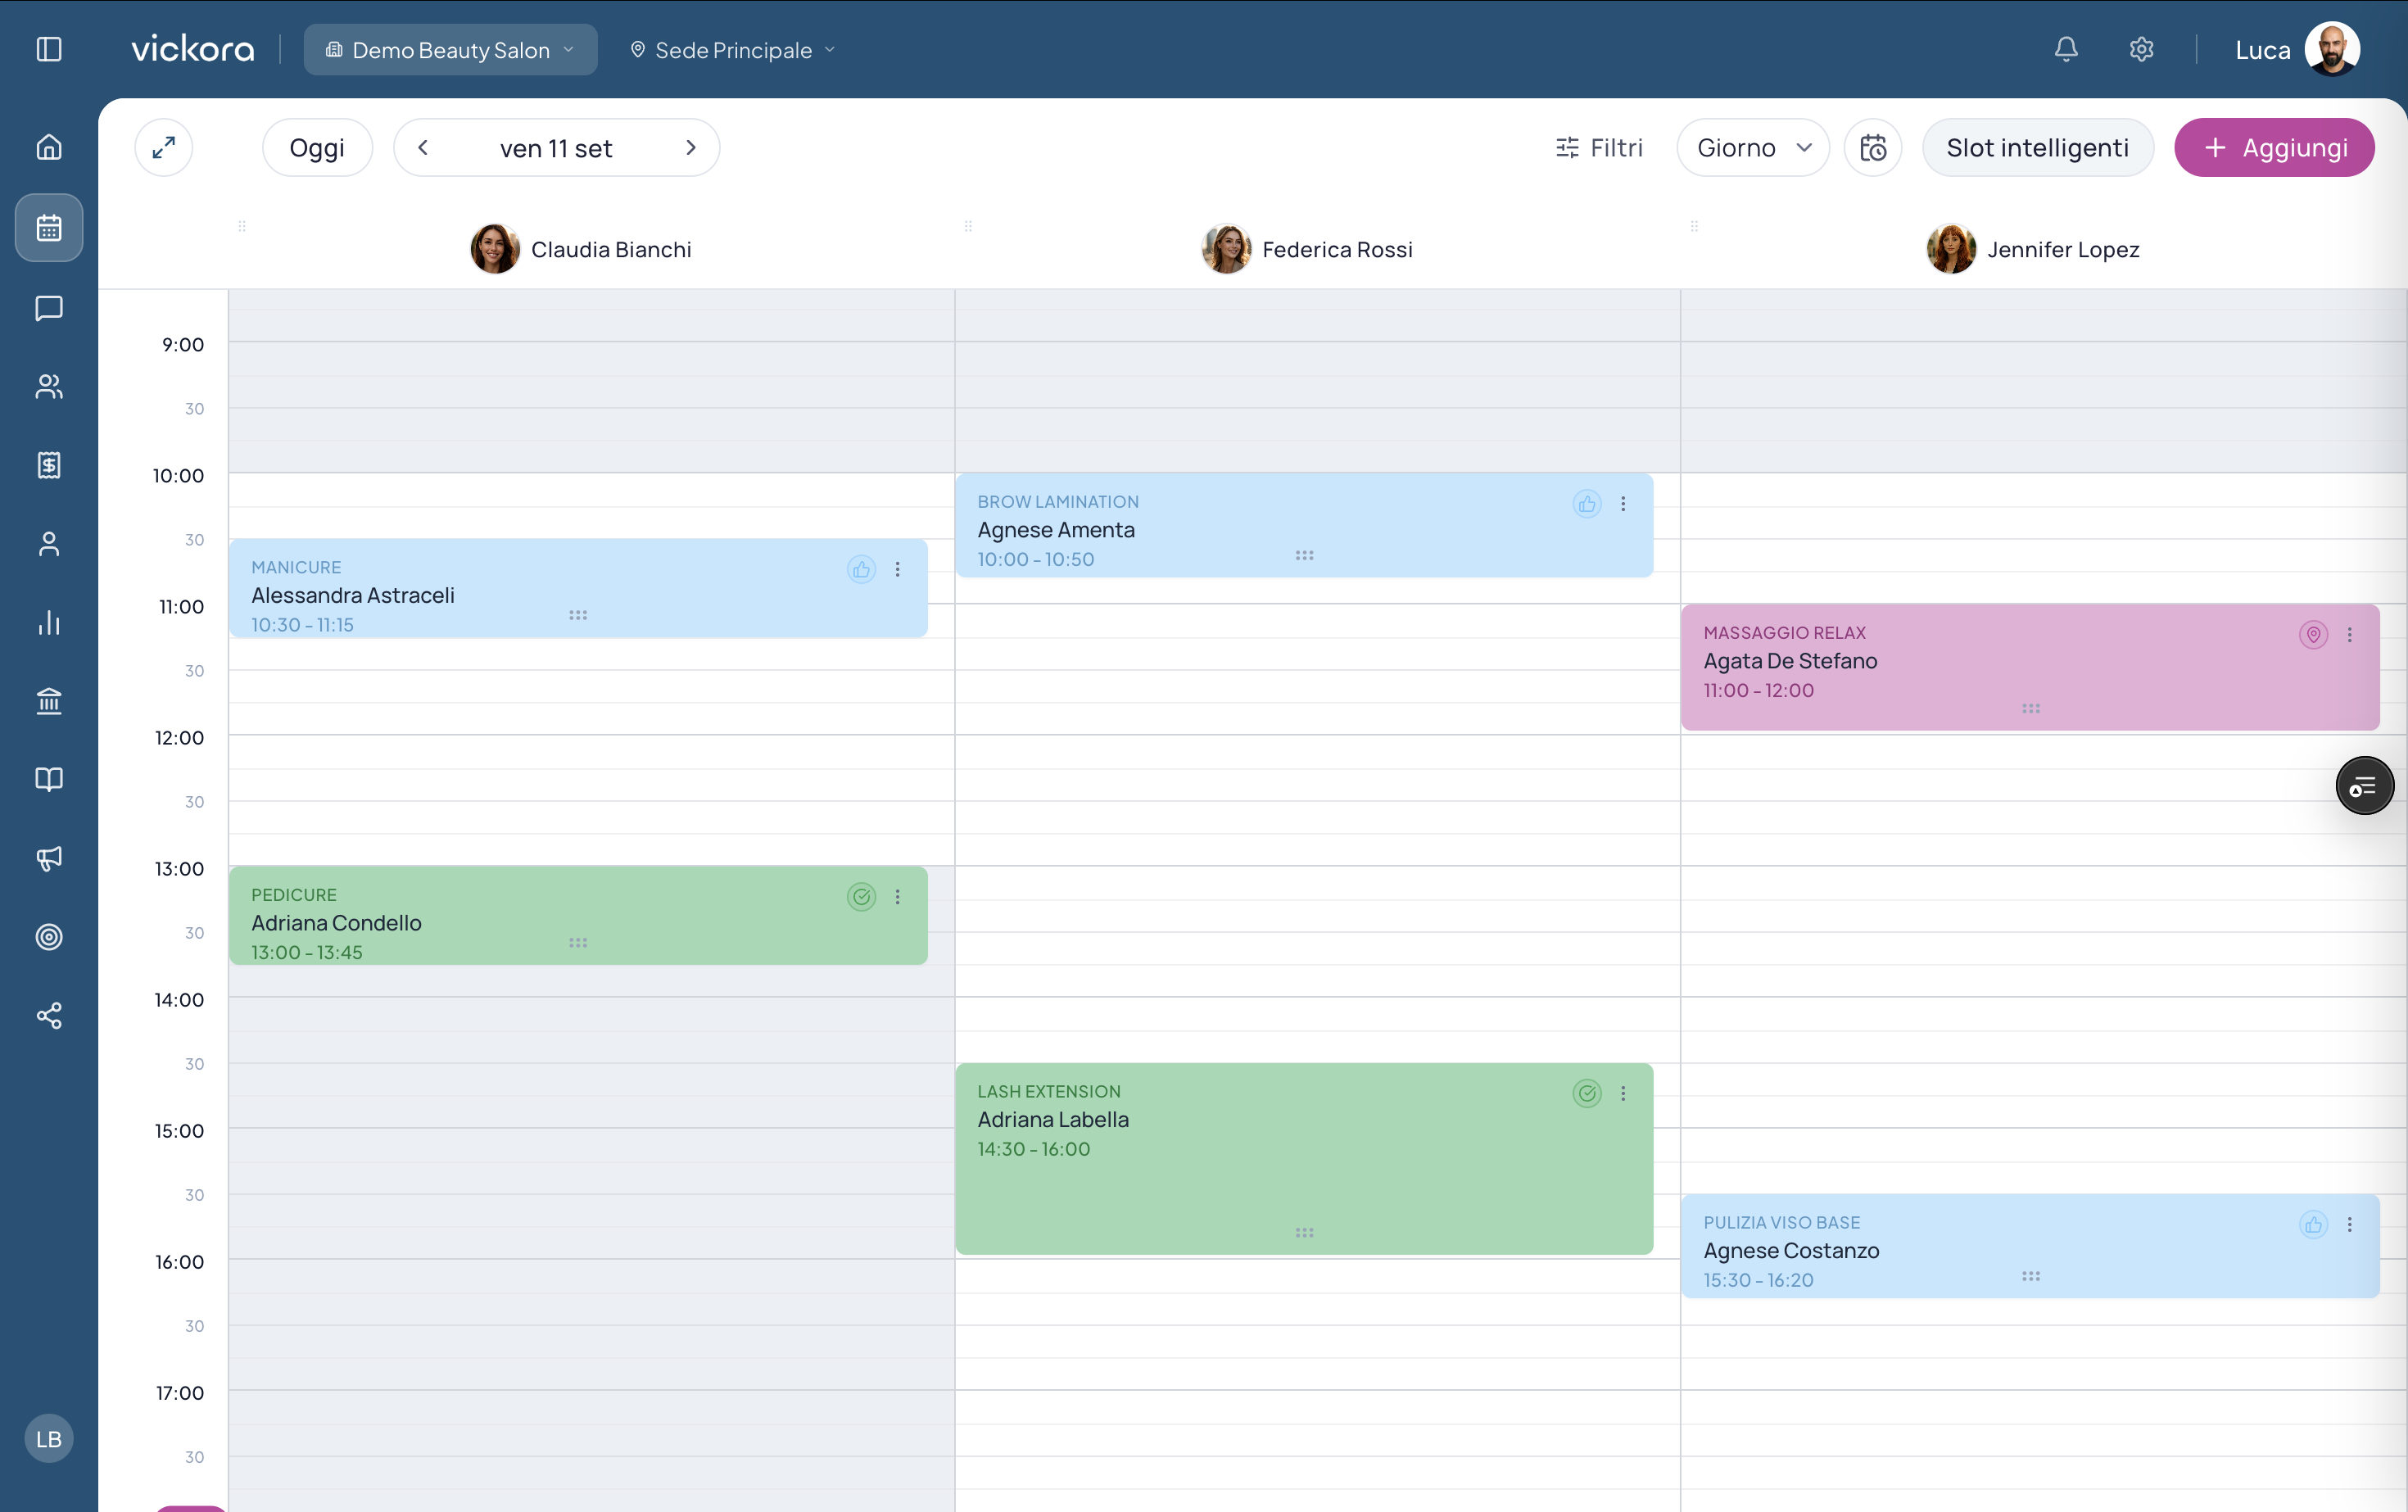Go to next day arrow
Screen dimensions: 2408x1512
point(690,148)
